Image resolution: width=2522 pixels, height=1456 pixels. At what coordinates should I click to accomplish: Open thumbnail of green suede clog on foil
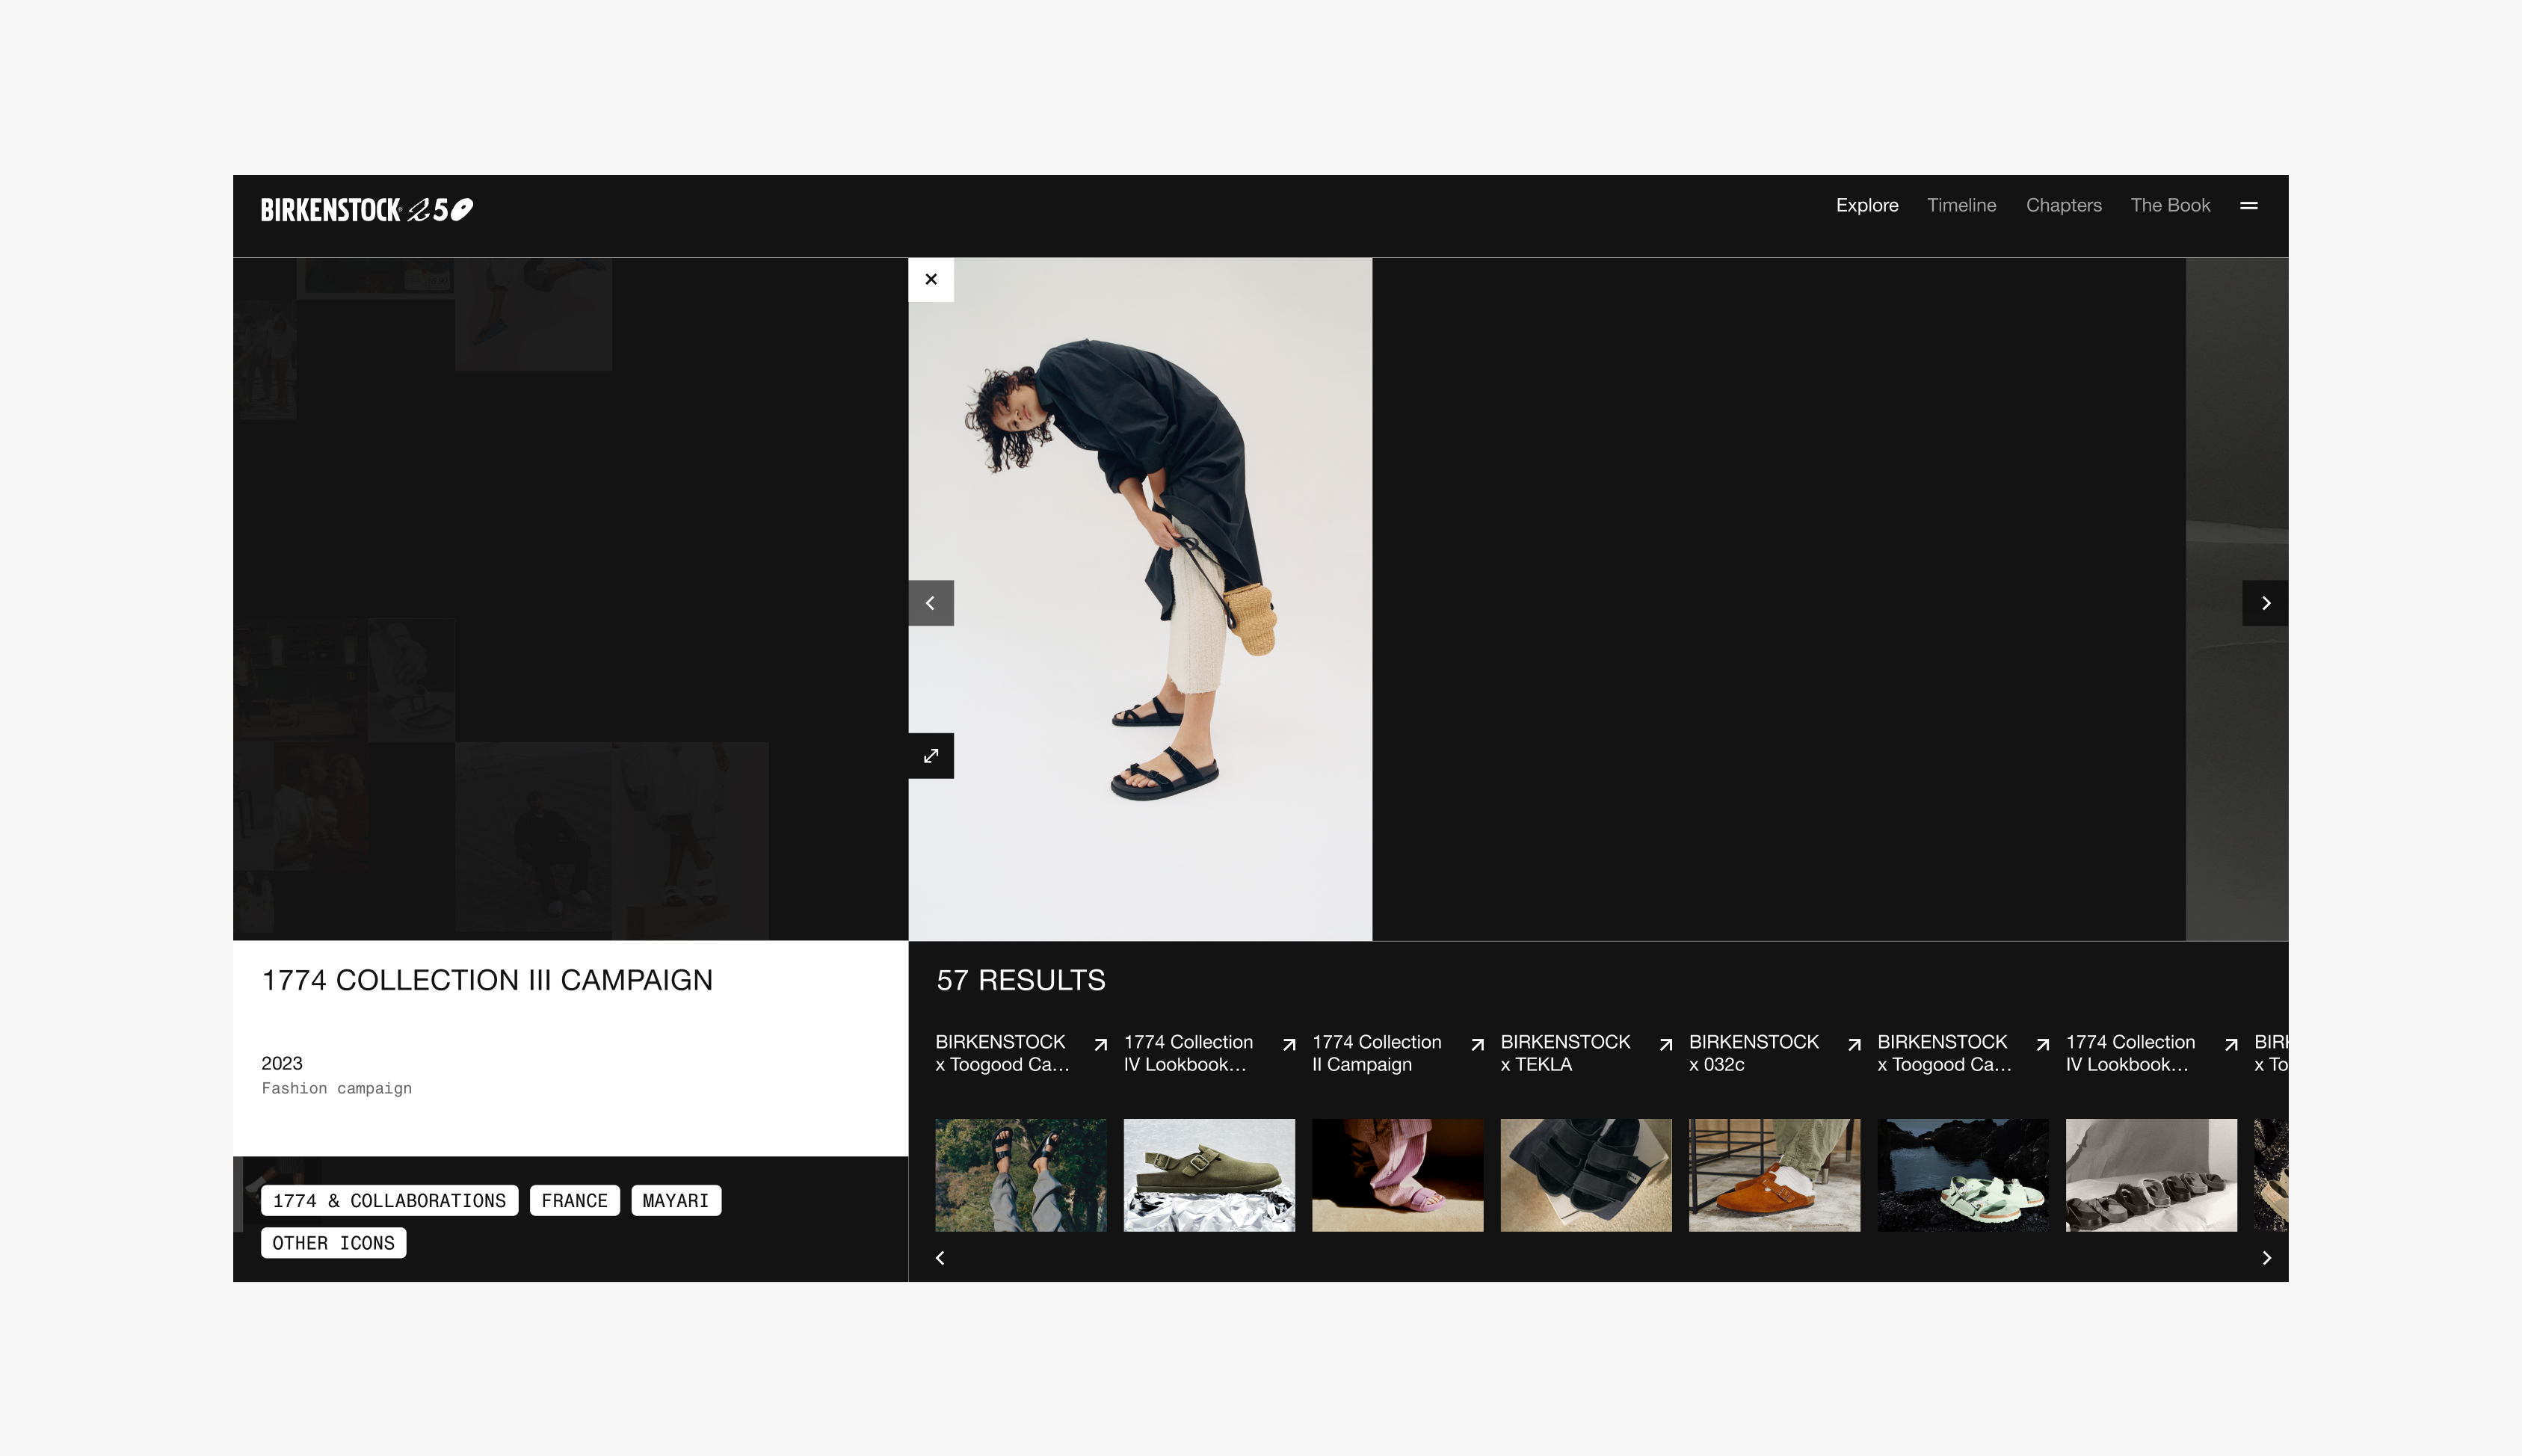[x=1209, y=1175]
